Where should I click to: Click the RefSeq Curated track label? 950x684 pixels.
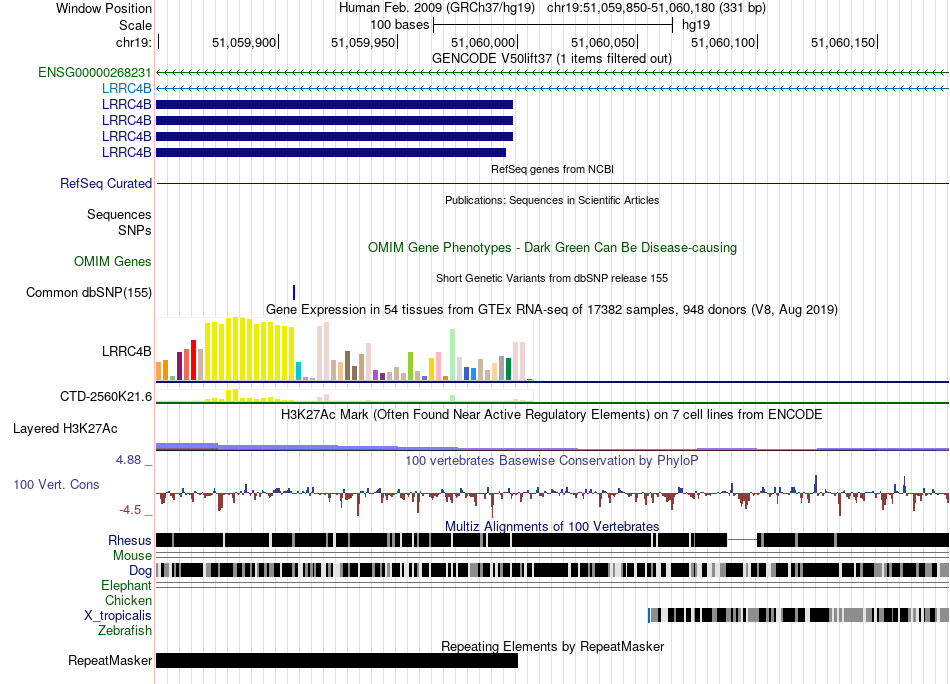tap(106, 184)
